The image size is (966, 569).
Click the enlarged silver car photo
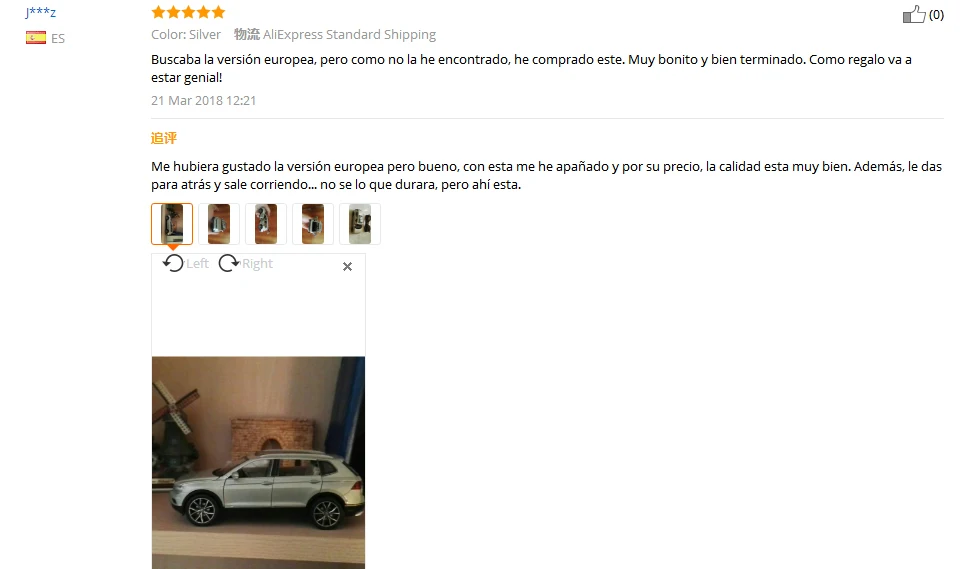258,462
